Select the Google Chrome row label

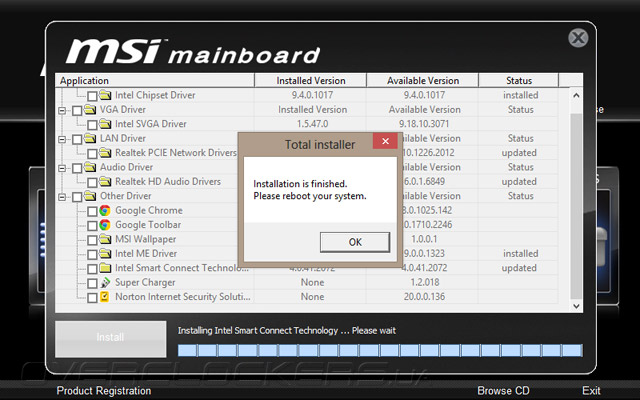(x=149, y=210)
